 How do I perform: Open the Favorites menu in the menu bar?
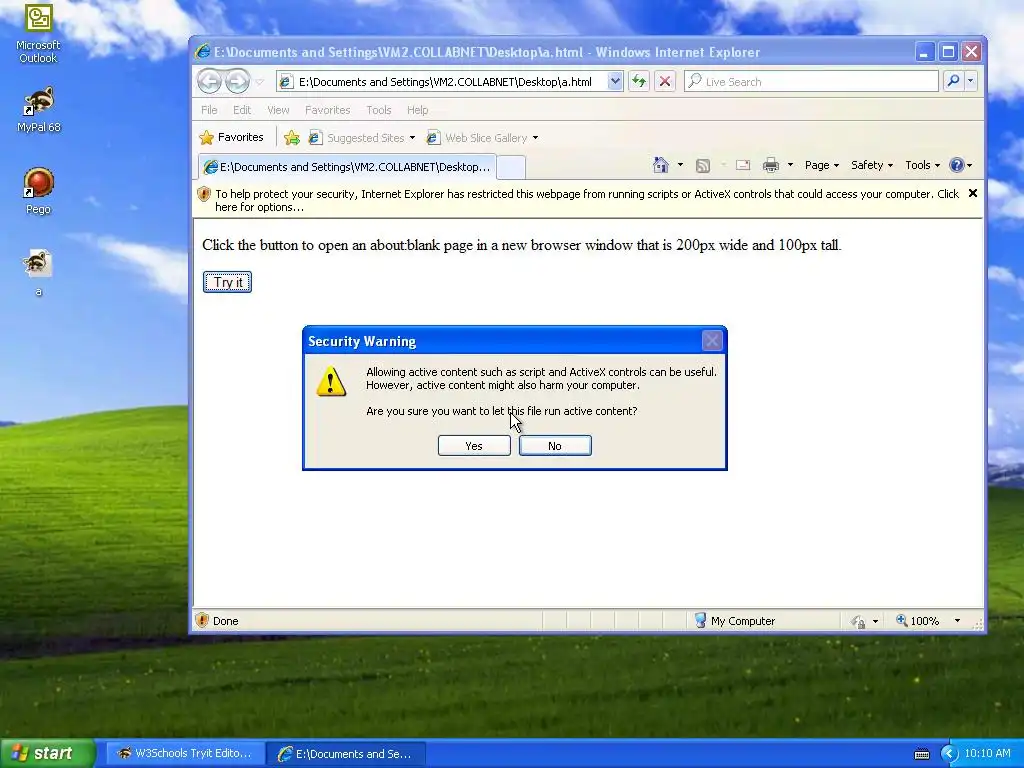pos(327,110)
